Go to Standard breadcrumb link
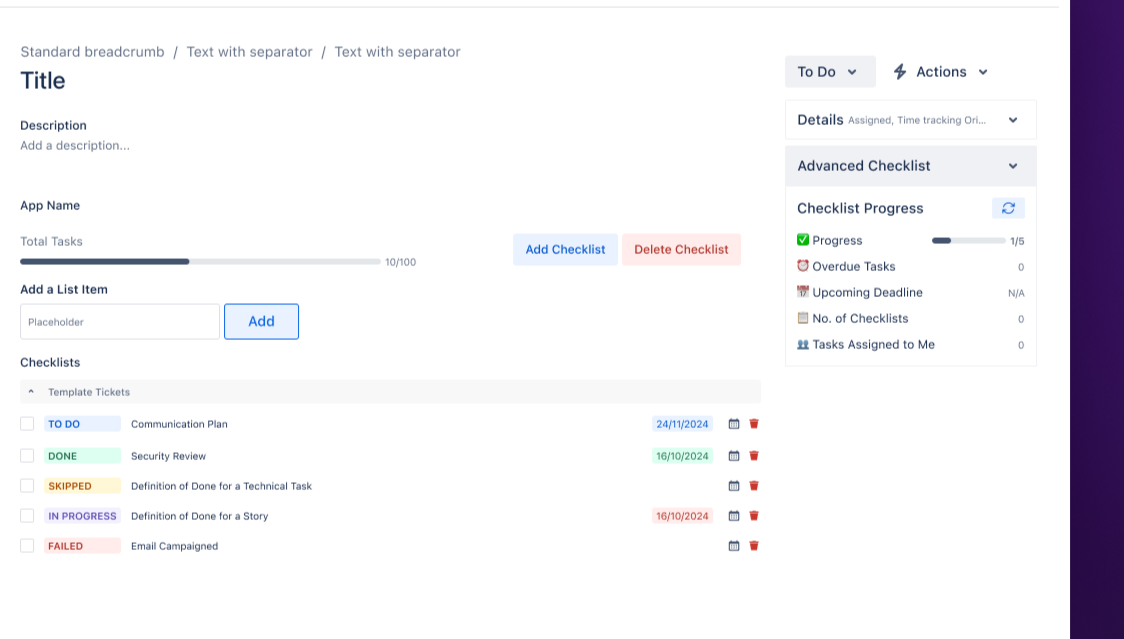The width and height of the screenshot is (1124, 639). tap(92, 52)
